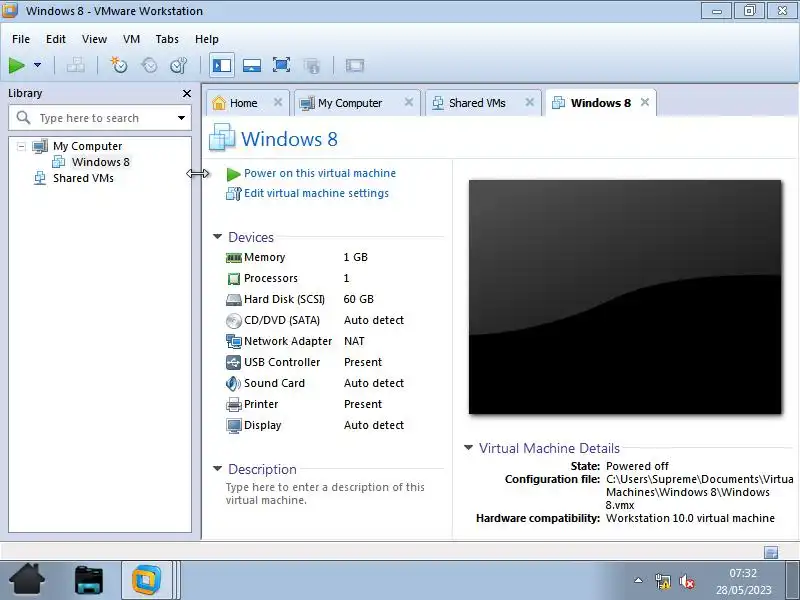The width and height of the screenshot is (800, 600).
Task: Click the Memory device icon
Action: tap(234, 258)
